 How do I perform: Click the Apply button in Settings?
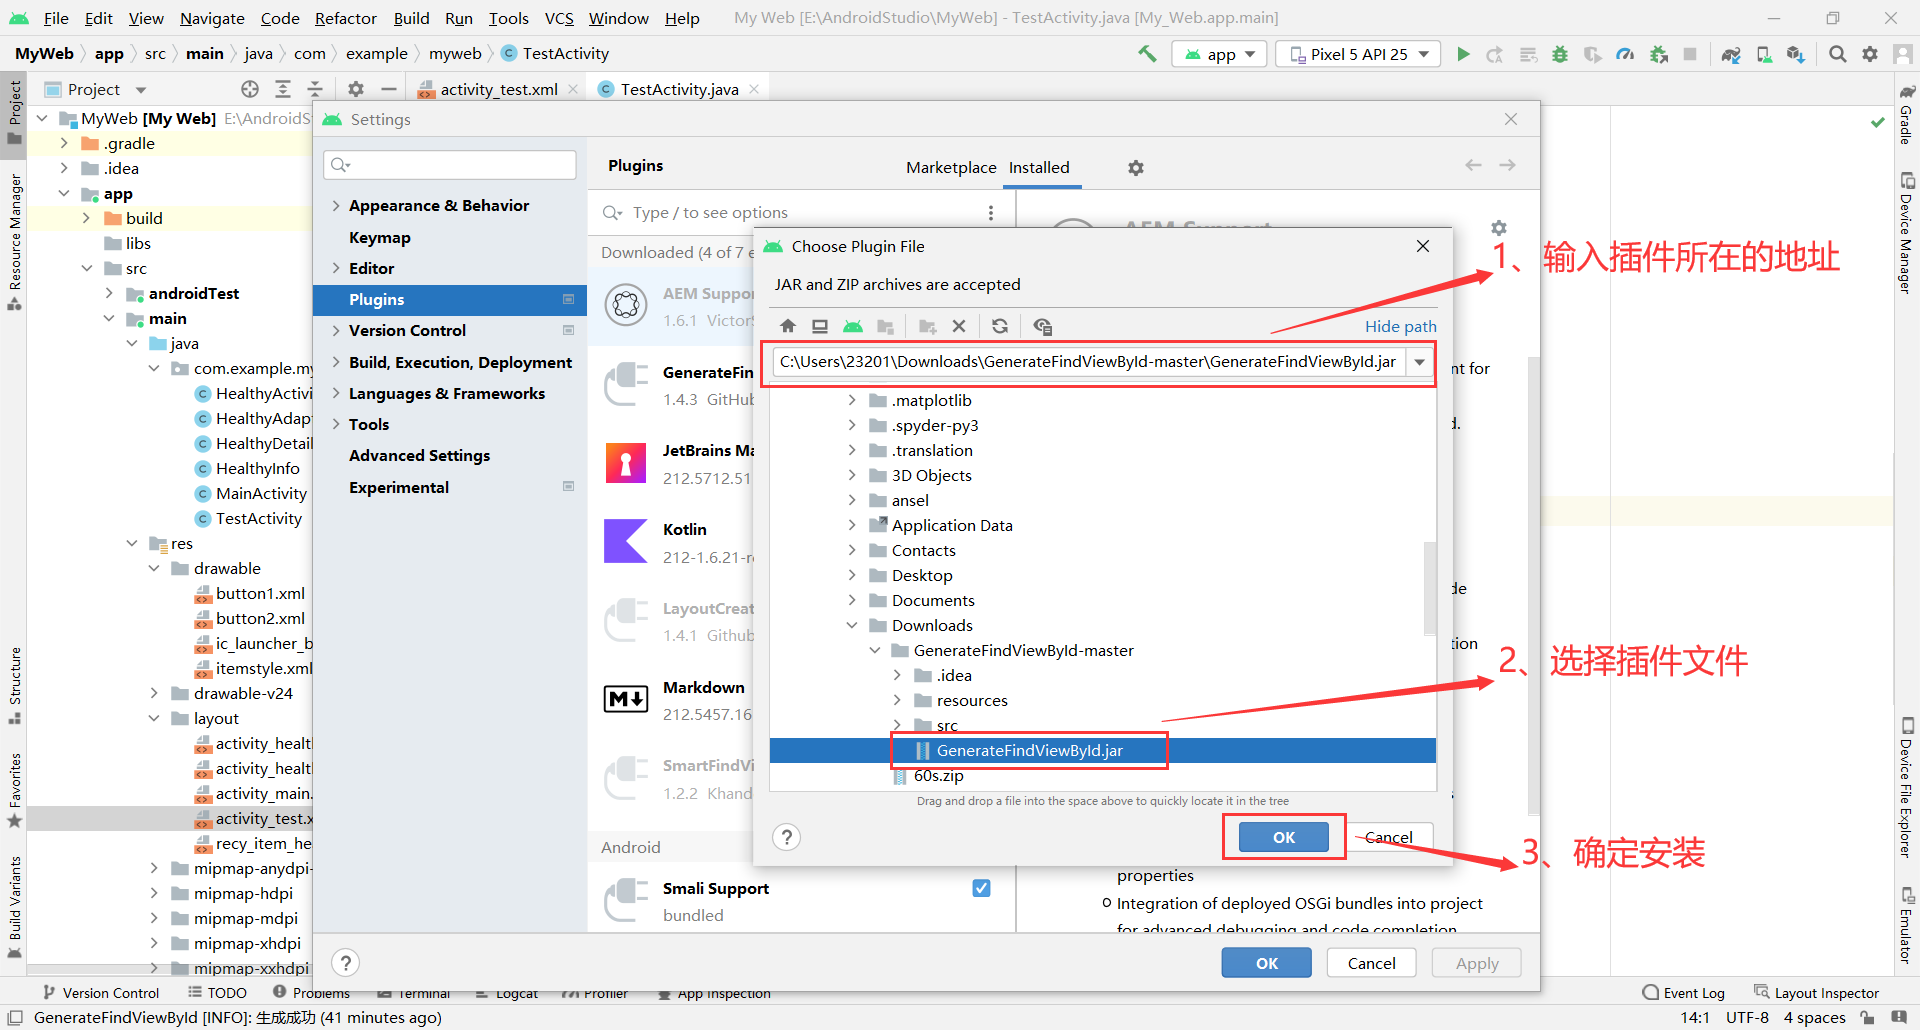click(x=1476, y=963)
